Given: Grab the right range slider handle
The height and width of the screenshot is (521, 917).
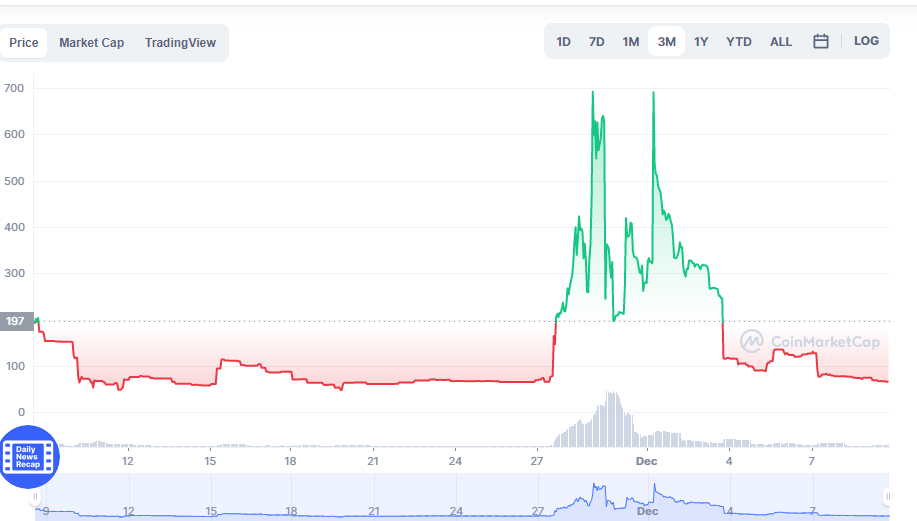Looking at the screenshot, I should [x=887, y=496].
